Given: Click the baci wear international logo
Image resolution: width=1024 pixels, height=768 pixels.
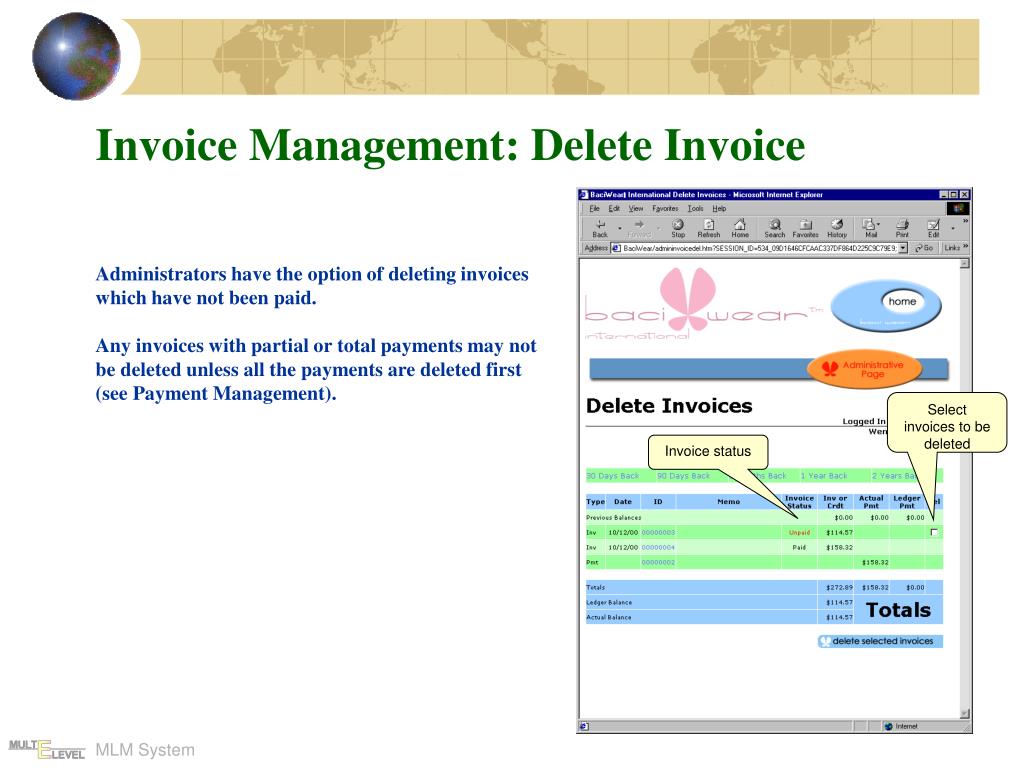Looking at the screenshot, I should tap(703, 304).
